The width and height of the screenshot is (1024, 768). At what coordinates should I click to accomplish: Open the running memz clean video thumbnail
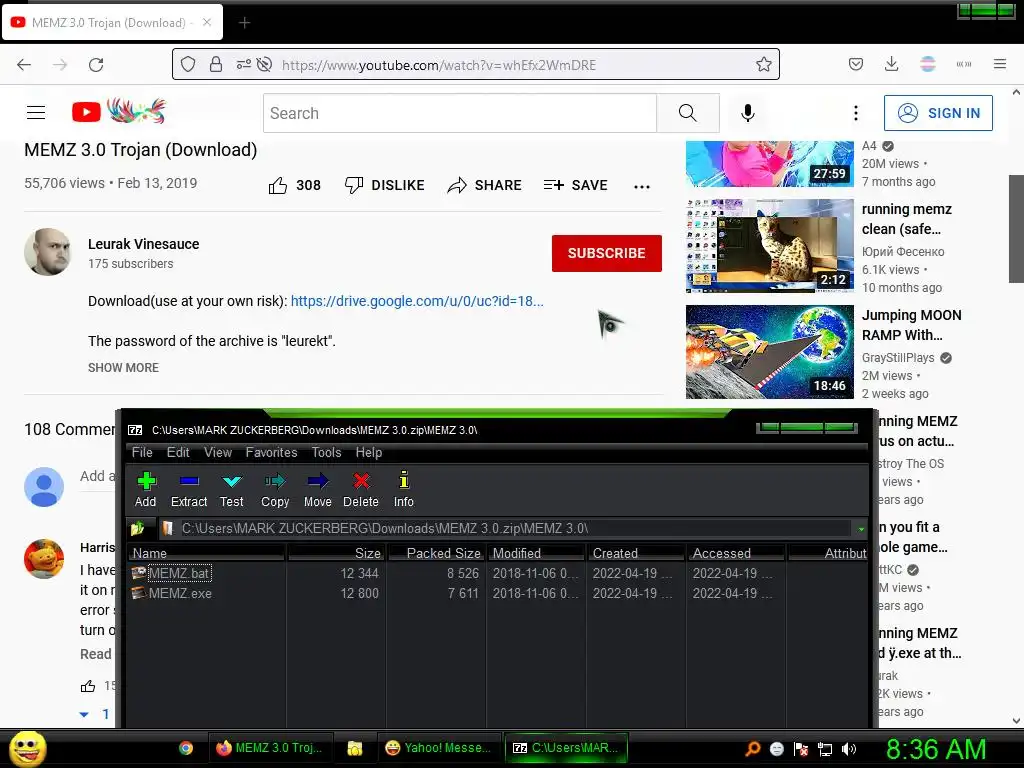[769, 246]
